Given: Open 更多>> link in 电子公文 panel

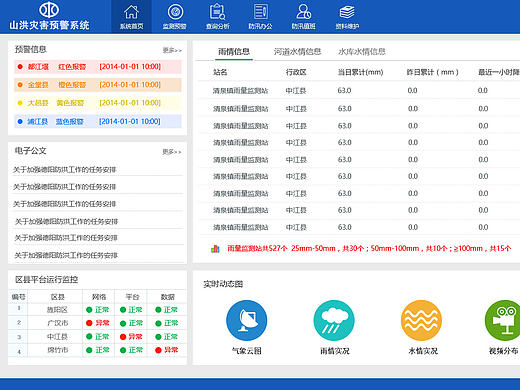Looking at the screenshot, I should pyautogui.click(x=172, y=152).
